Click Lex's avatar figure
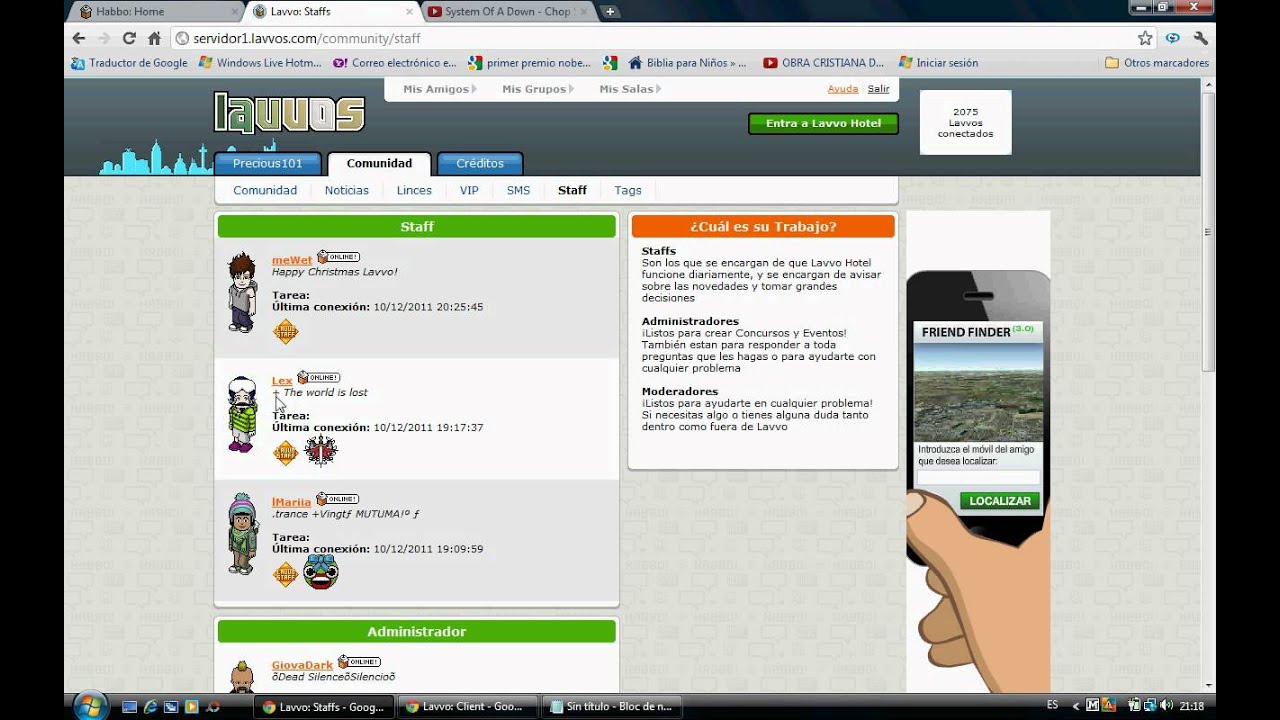 pyautogui.click(x=242, y=415)
